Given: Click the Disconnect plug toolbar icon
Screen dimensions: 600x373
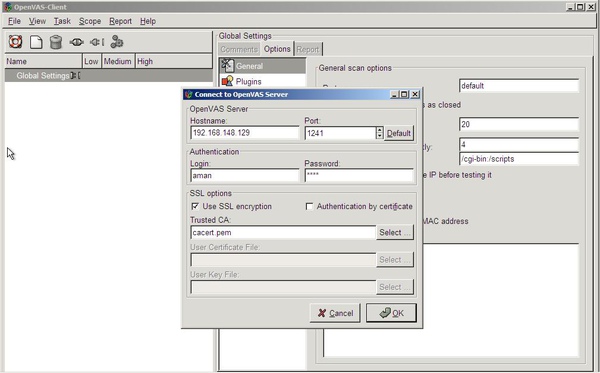Looking at the screenshot, I should [97, 42].
